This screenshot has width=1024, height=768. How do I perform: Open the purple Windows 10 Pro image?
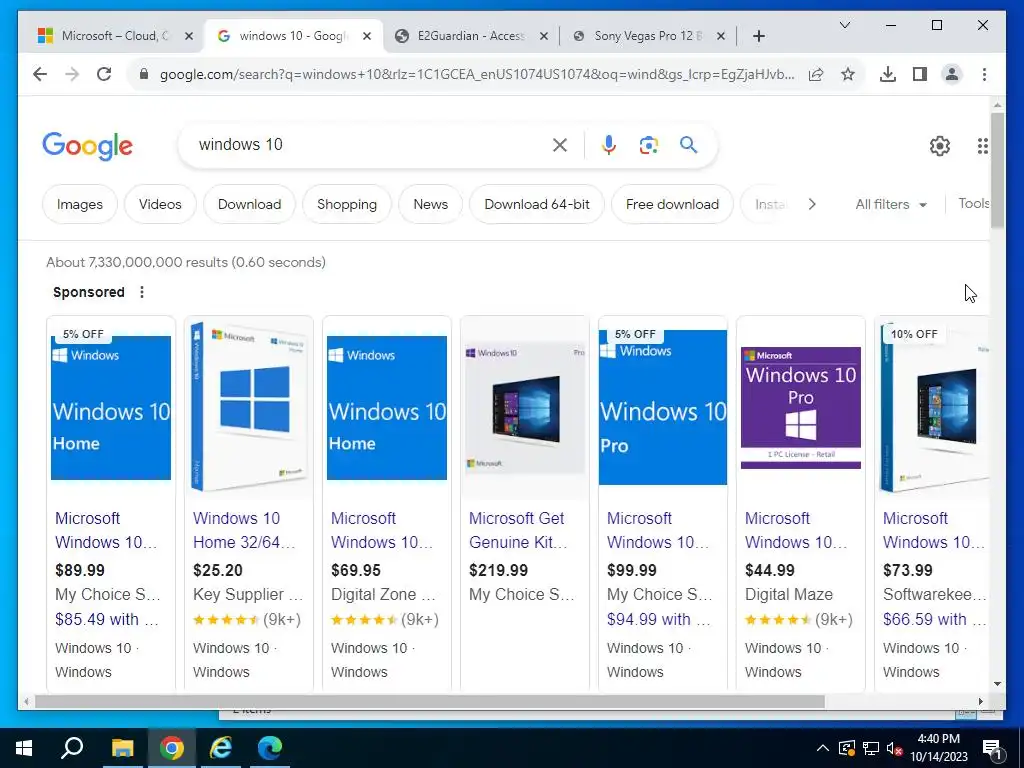click(801, 408)
